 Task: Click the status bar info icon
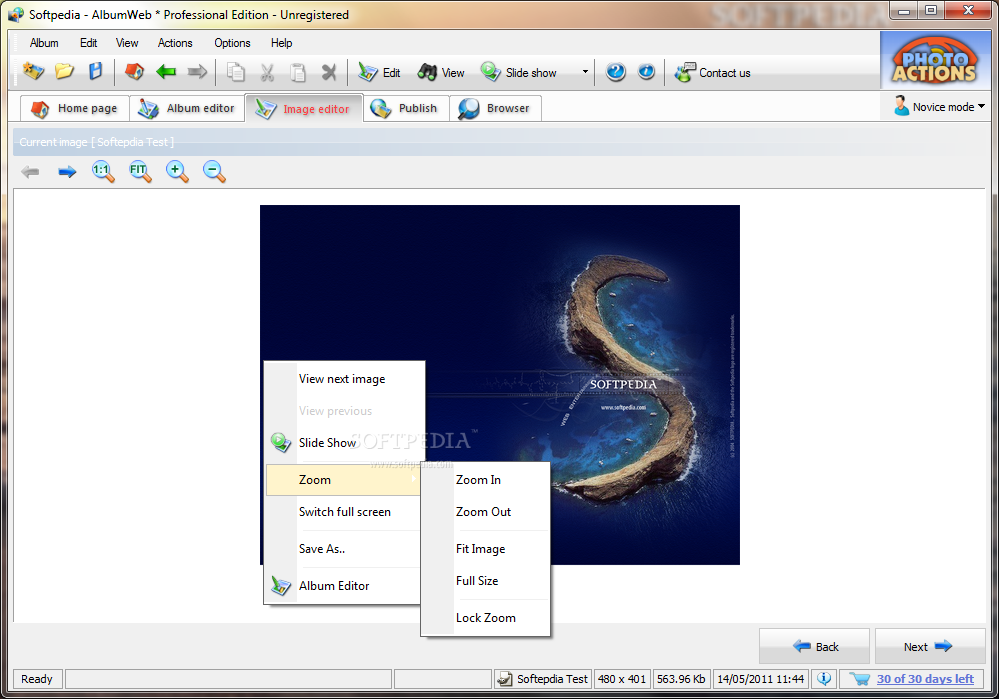click(x=824, y=679)
